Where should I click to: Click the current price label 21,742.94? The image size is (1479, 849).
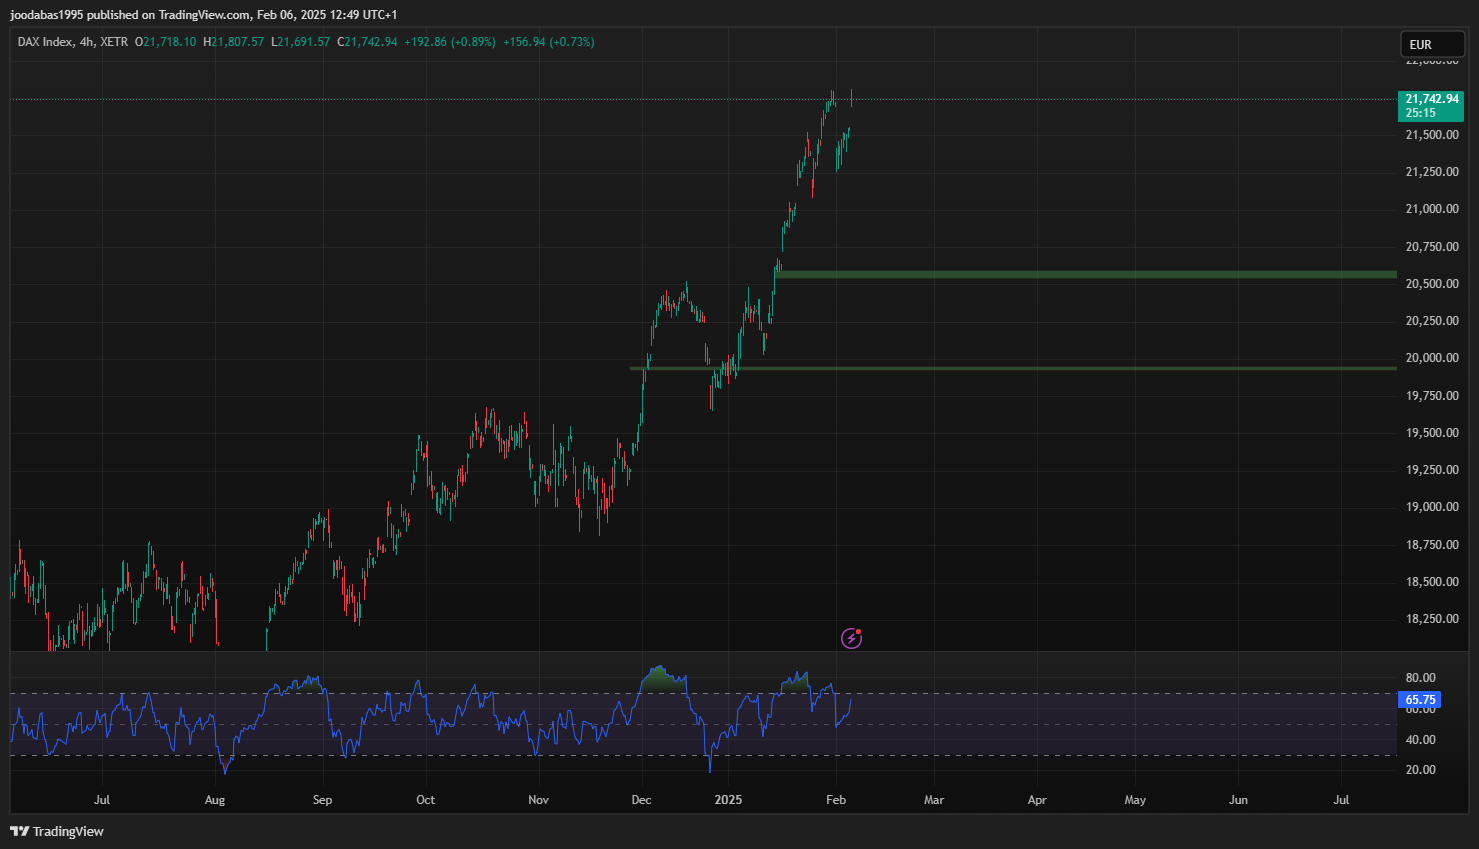[1430, 105]
